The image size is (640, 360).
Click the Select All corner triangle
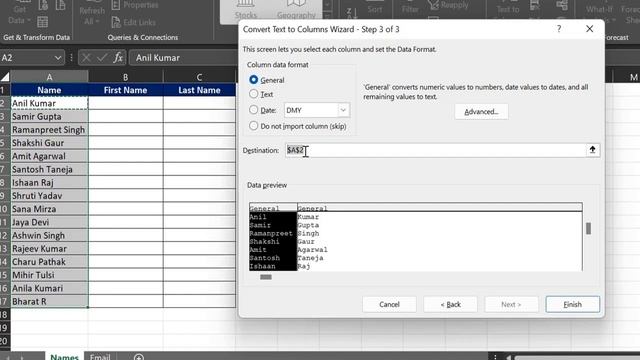[5, 77]
